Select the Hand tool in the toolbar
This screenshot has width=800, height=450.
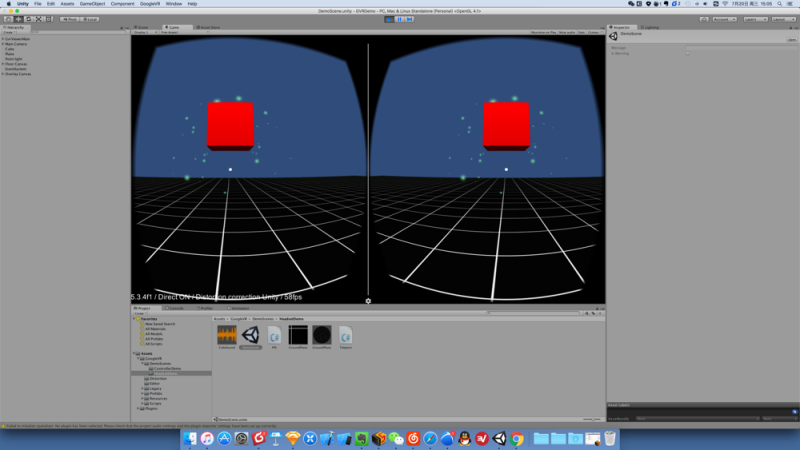point(8,19)
